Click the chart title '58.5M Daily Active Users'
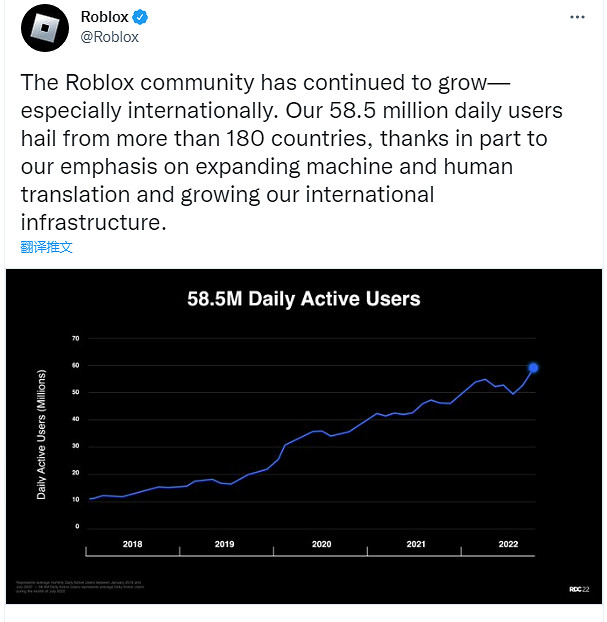Image resolution: width=607 pixels, height=622 pixels. [x=304, y=299]
